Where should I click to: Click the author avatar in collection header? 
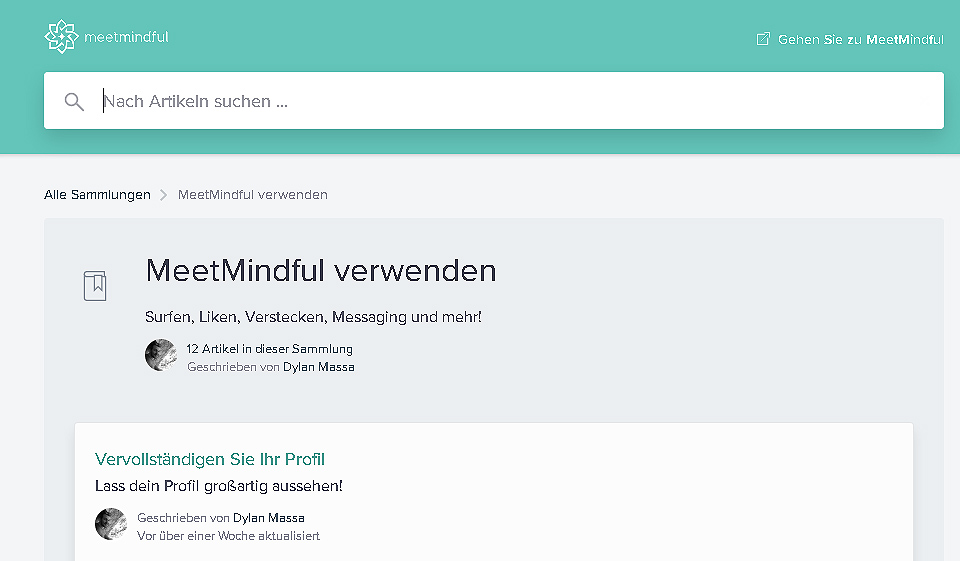click(x=161, y=355)
